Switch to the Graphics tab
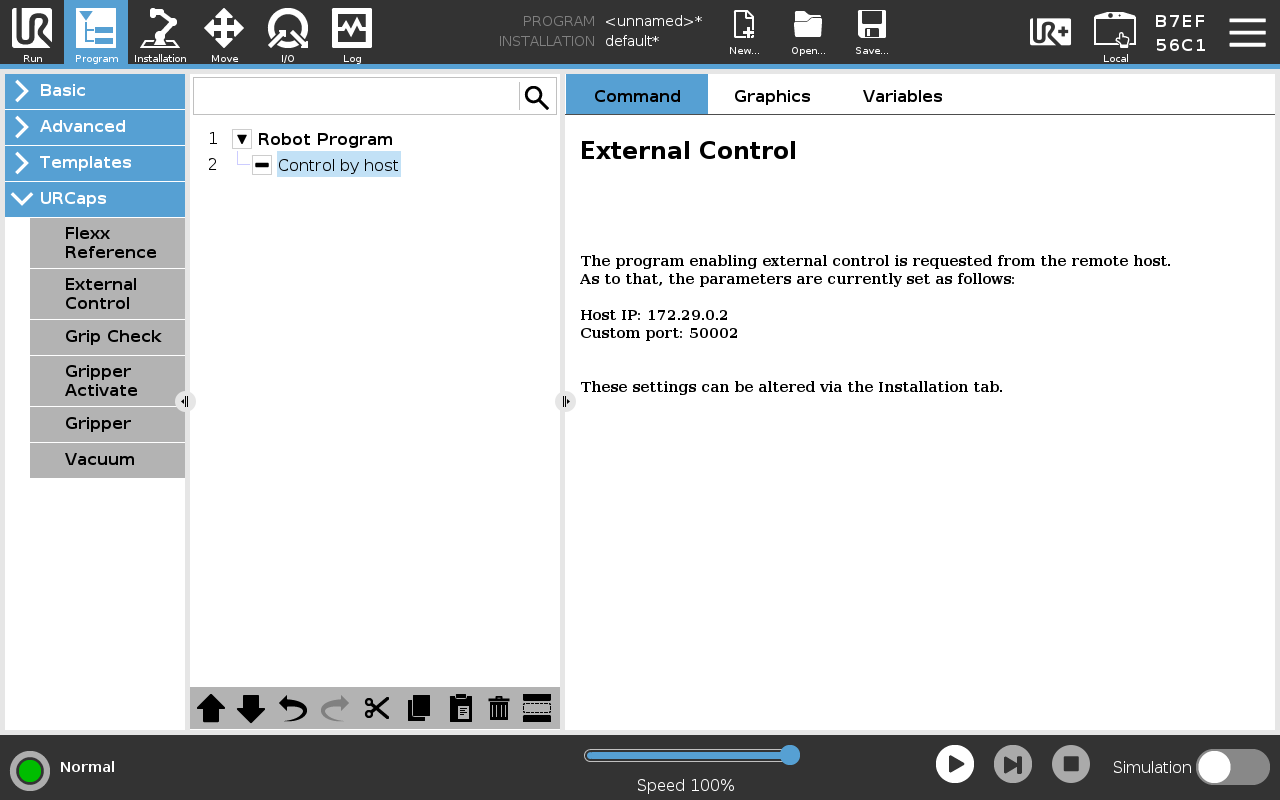Viewport: 1280px width, 800px height. pos(772,96)
